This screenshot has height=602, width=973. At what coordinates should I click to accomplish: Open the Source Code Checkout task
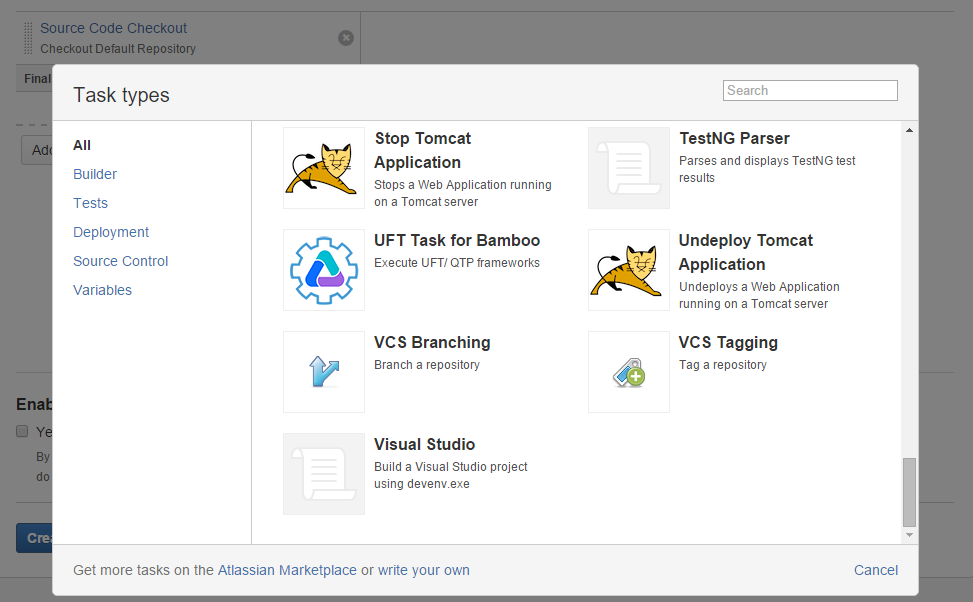pyautogui.click(x=114, y=29)
